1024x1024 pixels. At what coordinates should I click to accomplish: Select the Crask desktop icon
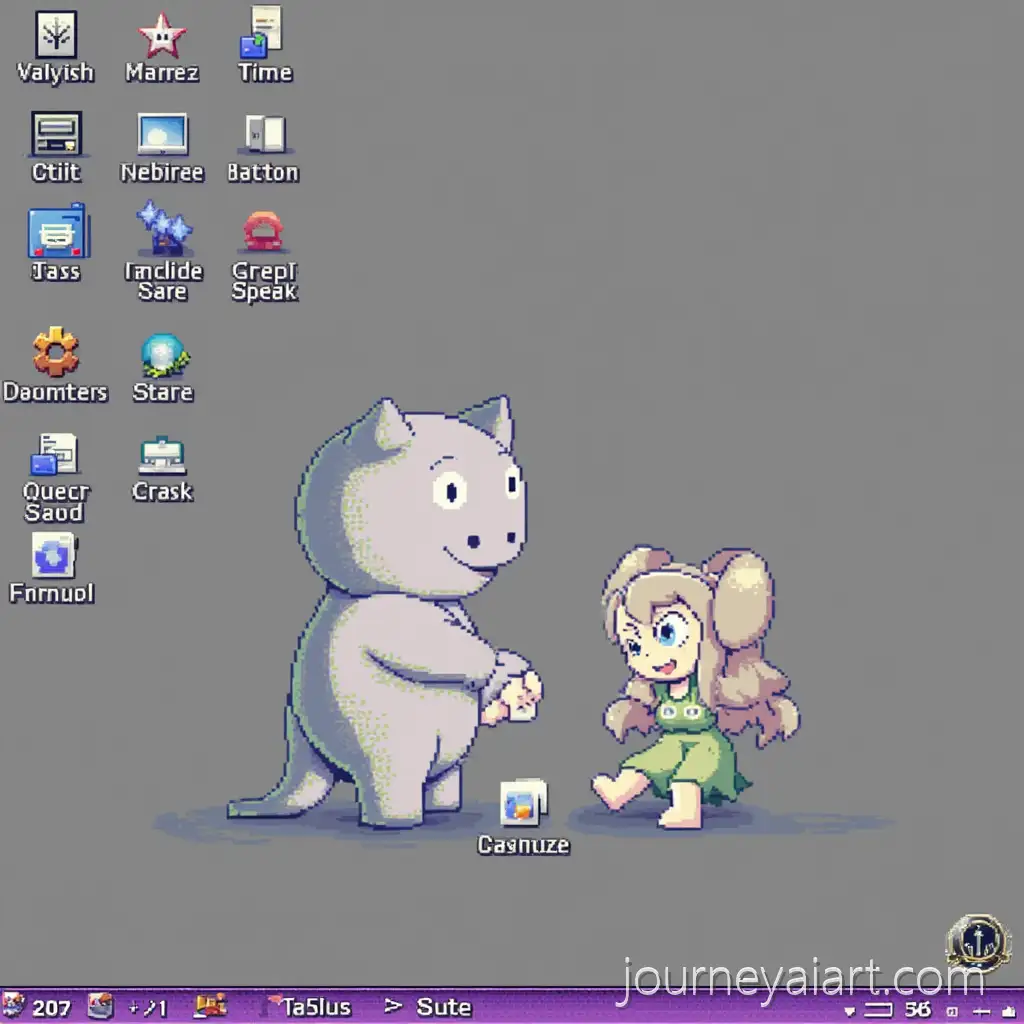click(162, 455)
